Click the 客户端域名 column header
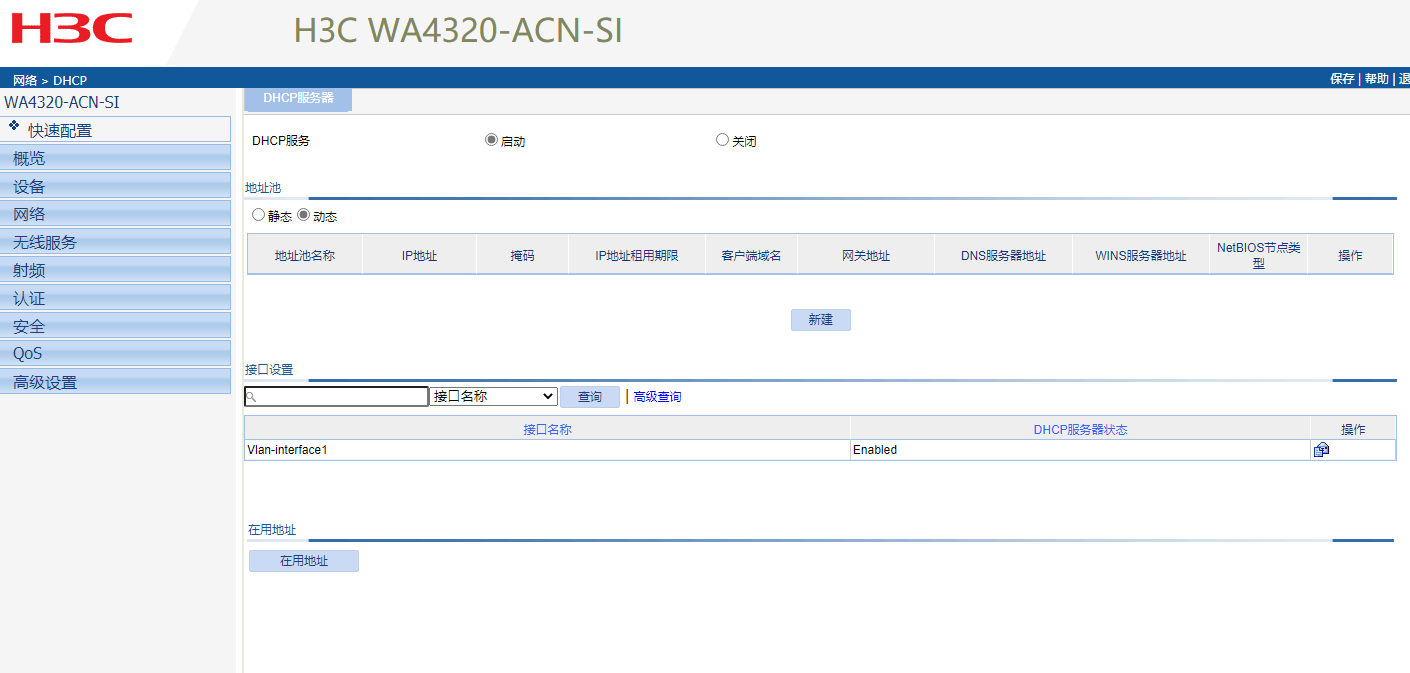This screenshot has height=673, width=1410. click(751, 255)
